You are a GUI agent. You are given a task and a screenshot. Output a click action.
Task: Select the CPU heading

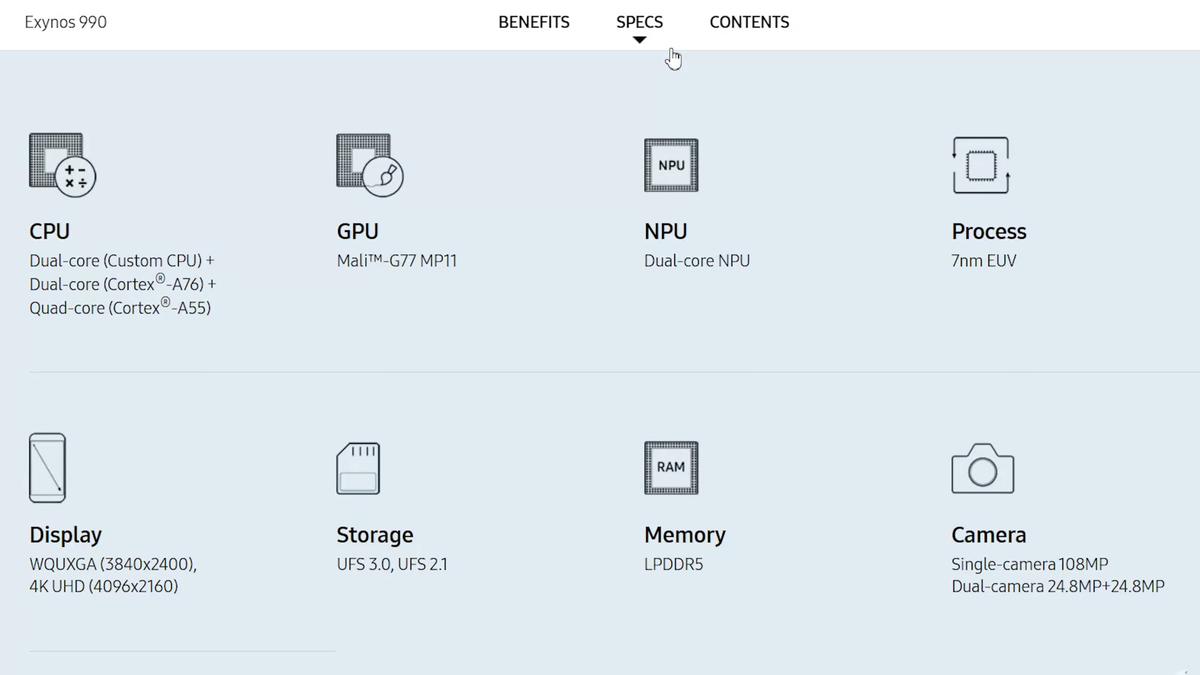point(50,231)
